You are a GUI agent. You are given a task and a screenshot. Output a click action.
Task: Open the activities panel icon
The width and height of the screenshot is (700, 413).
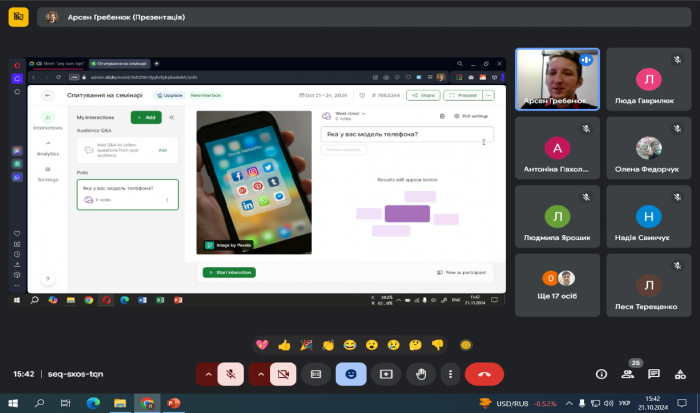pos(679,374)
